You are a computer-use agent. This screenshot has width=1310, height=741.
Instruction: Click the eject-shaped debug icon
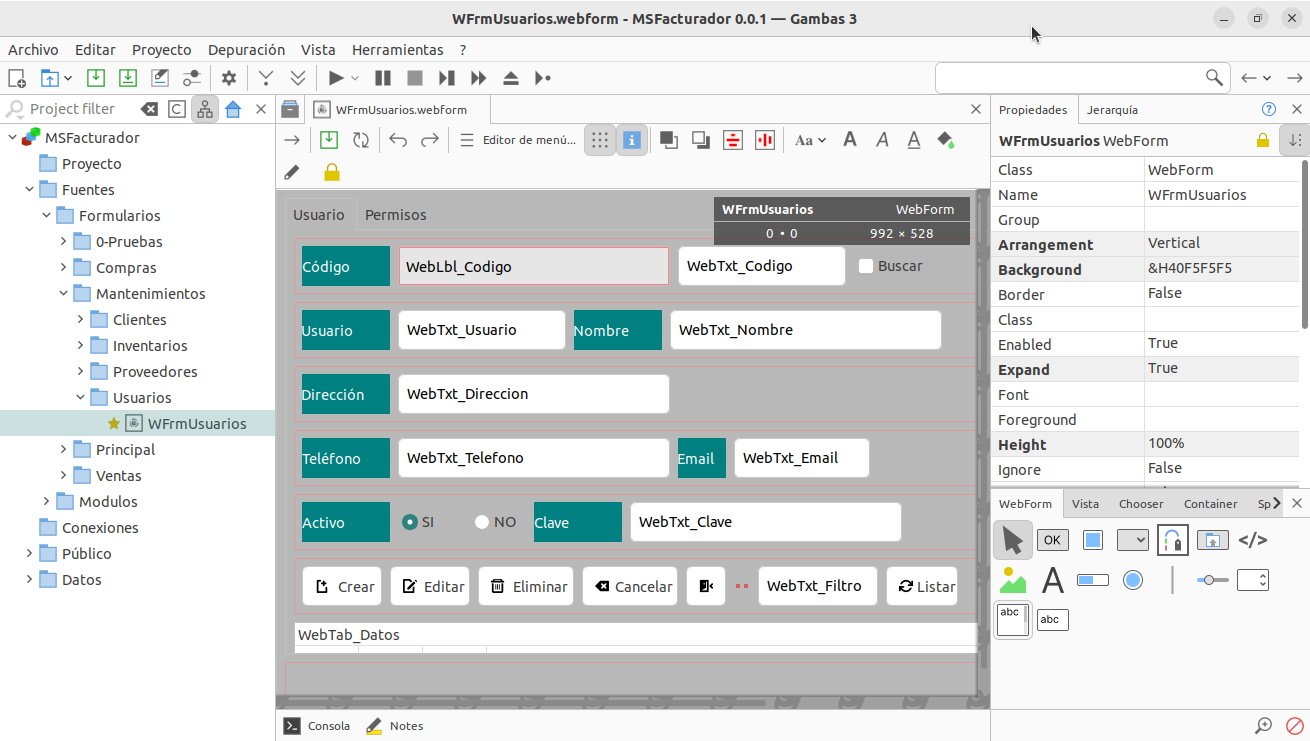click(511, 78)
